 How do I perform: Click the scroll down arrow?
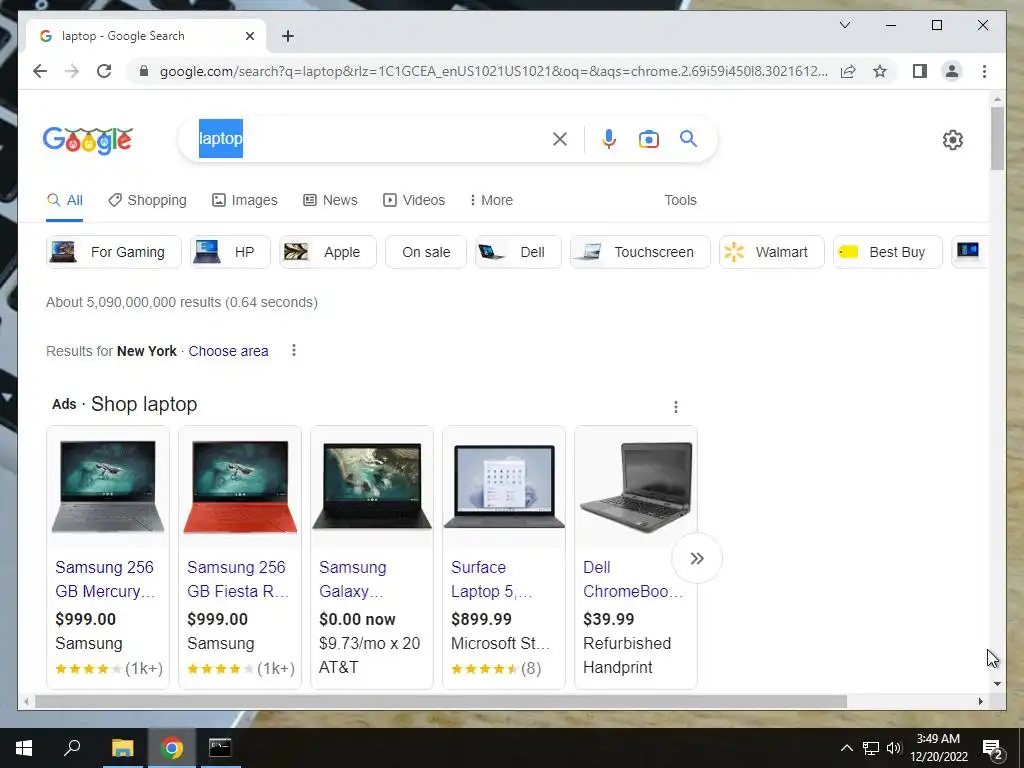pyautogui.click(x=997, y=684)
